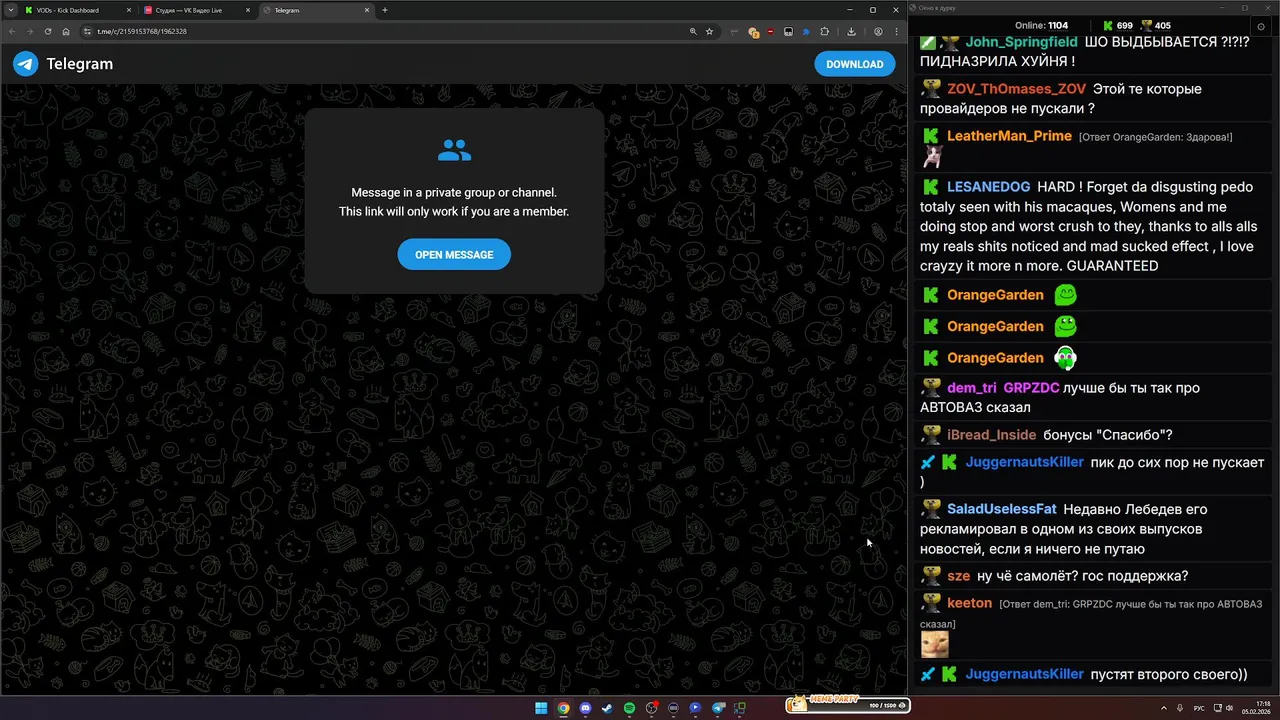Click the Telegram paper-plane logo icon
Image resolution: width=1280 pixels, height=720 pixels.
pos(25,64)
